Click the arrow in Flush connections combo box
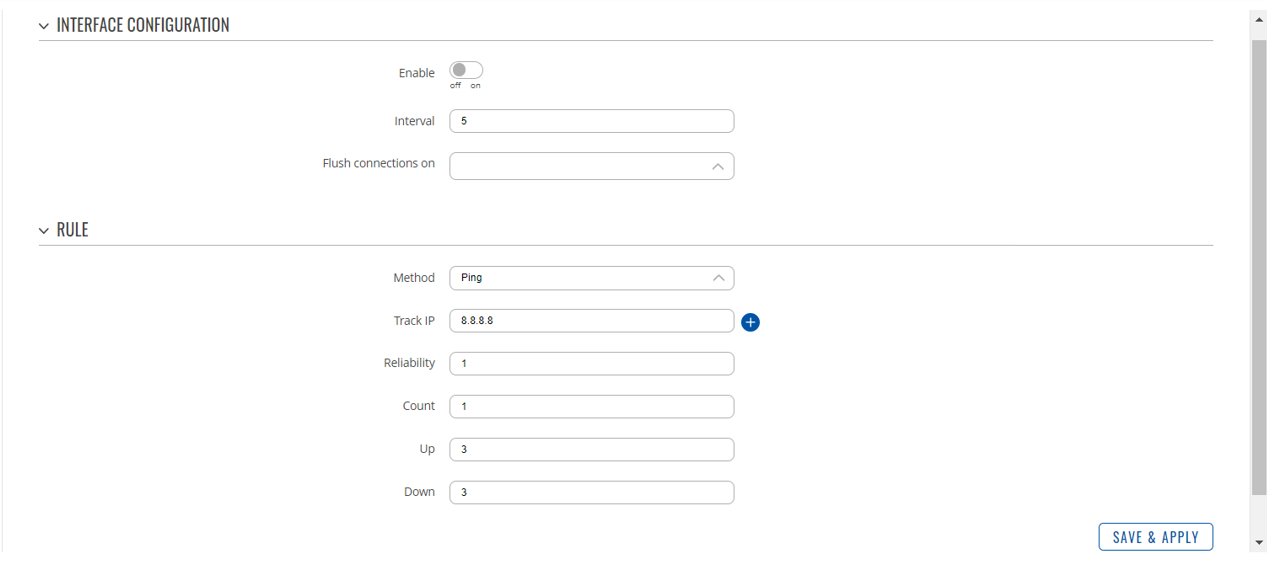Image resolution: width=1267 pixels, height=564 pixels. point(718,166)
